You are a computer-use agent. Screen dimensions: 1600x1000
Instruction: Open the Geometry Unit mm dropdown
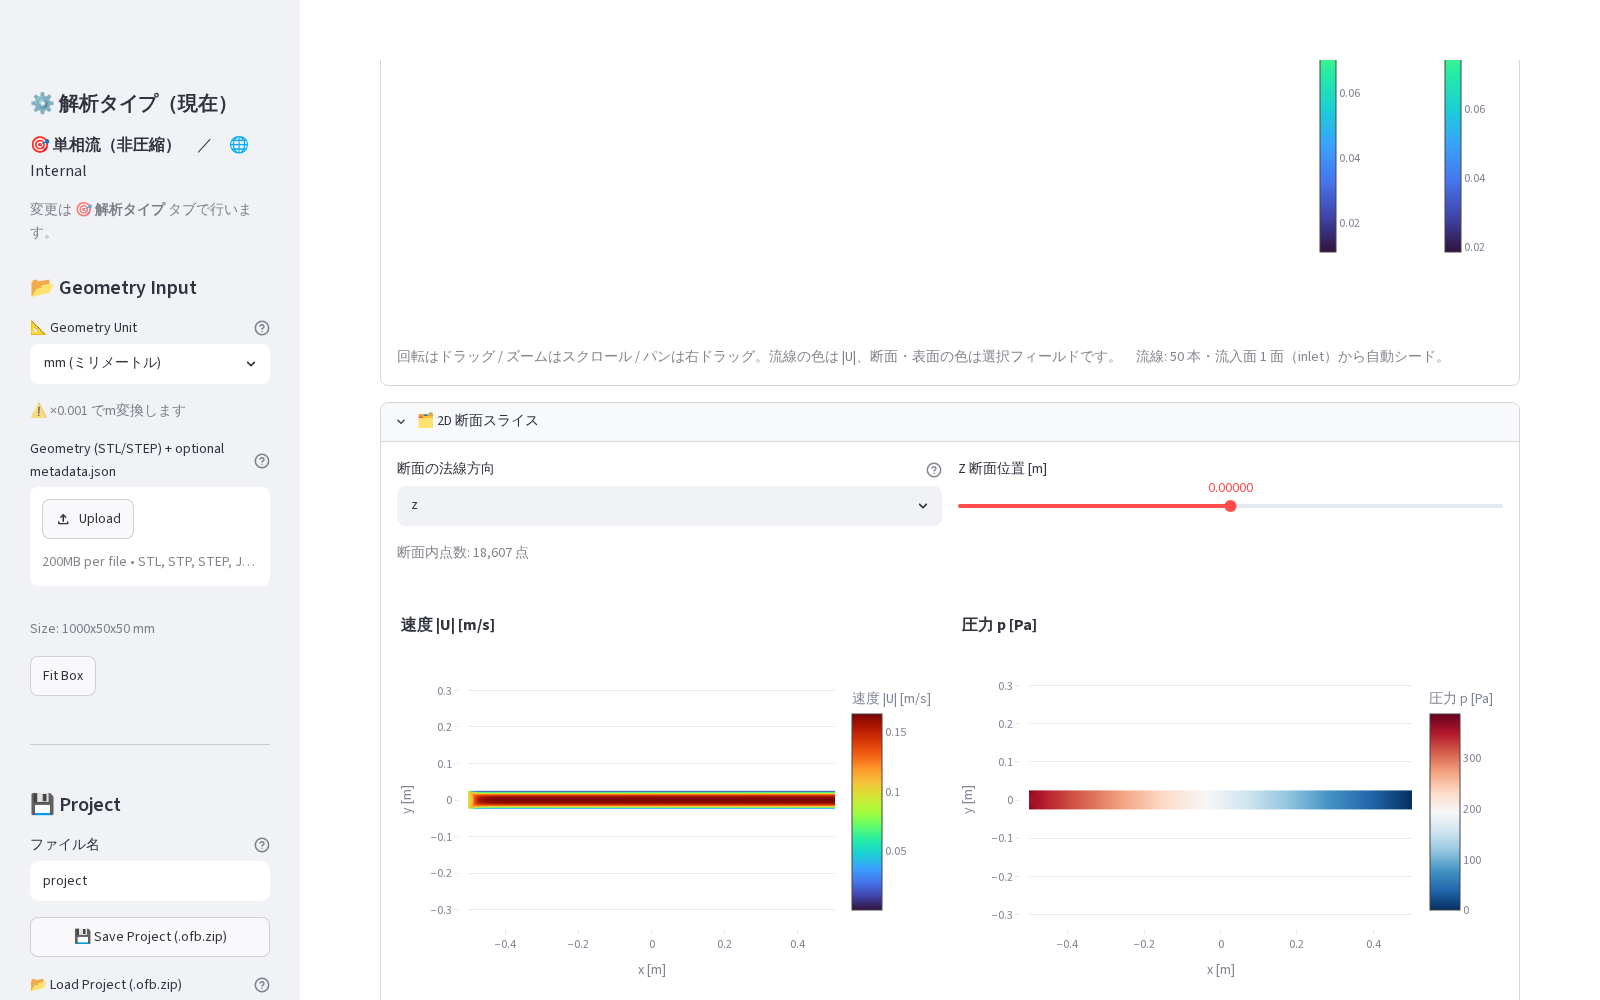[x=150, y=364]
